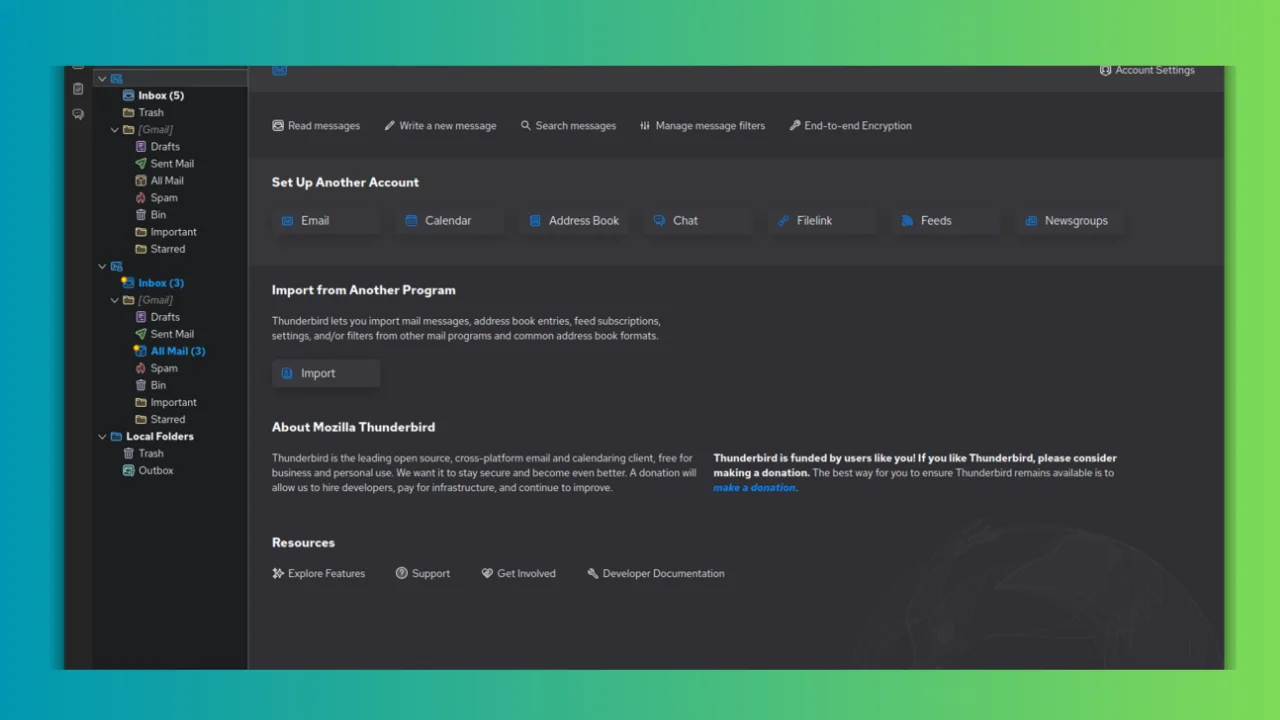Collapse the [Gmail] folder above Inbox (3) account
The width and height of the screenshot is (1280, 720).
(115, 130)
